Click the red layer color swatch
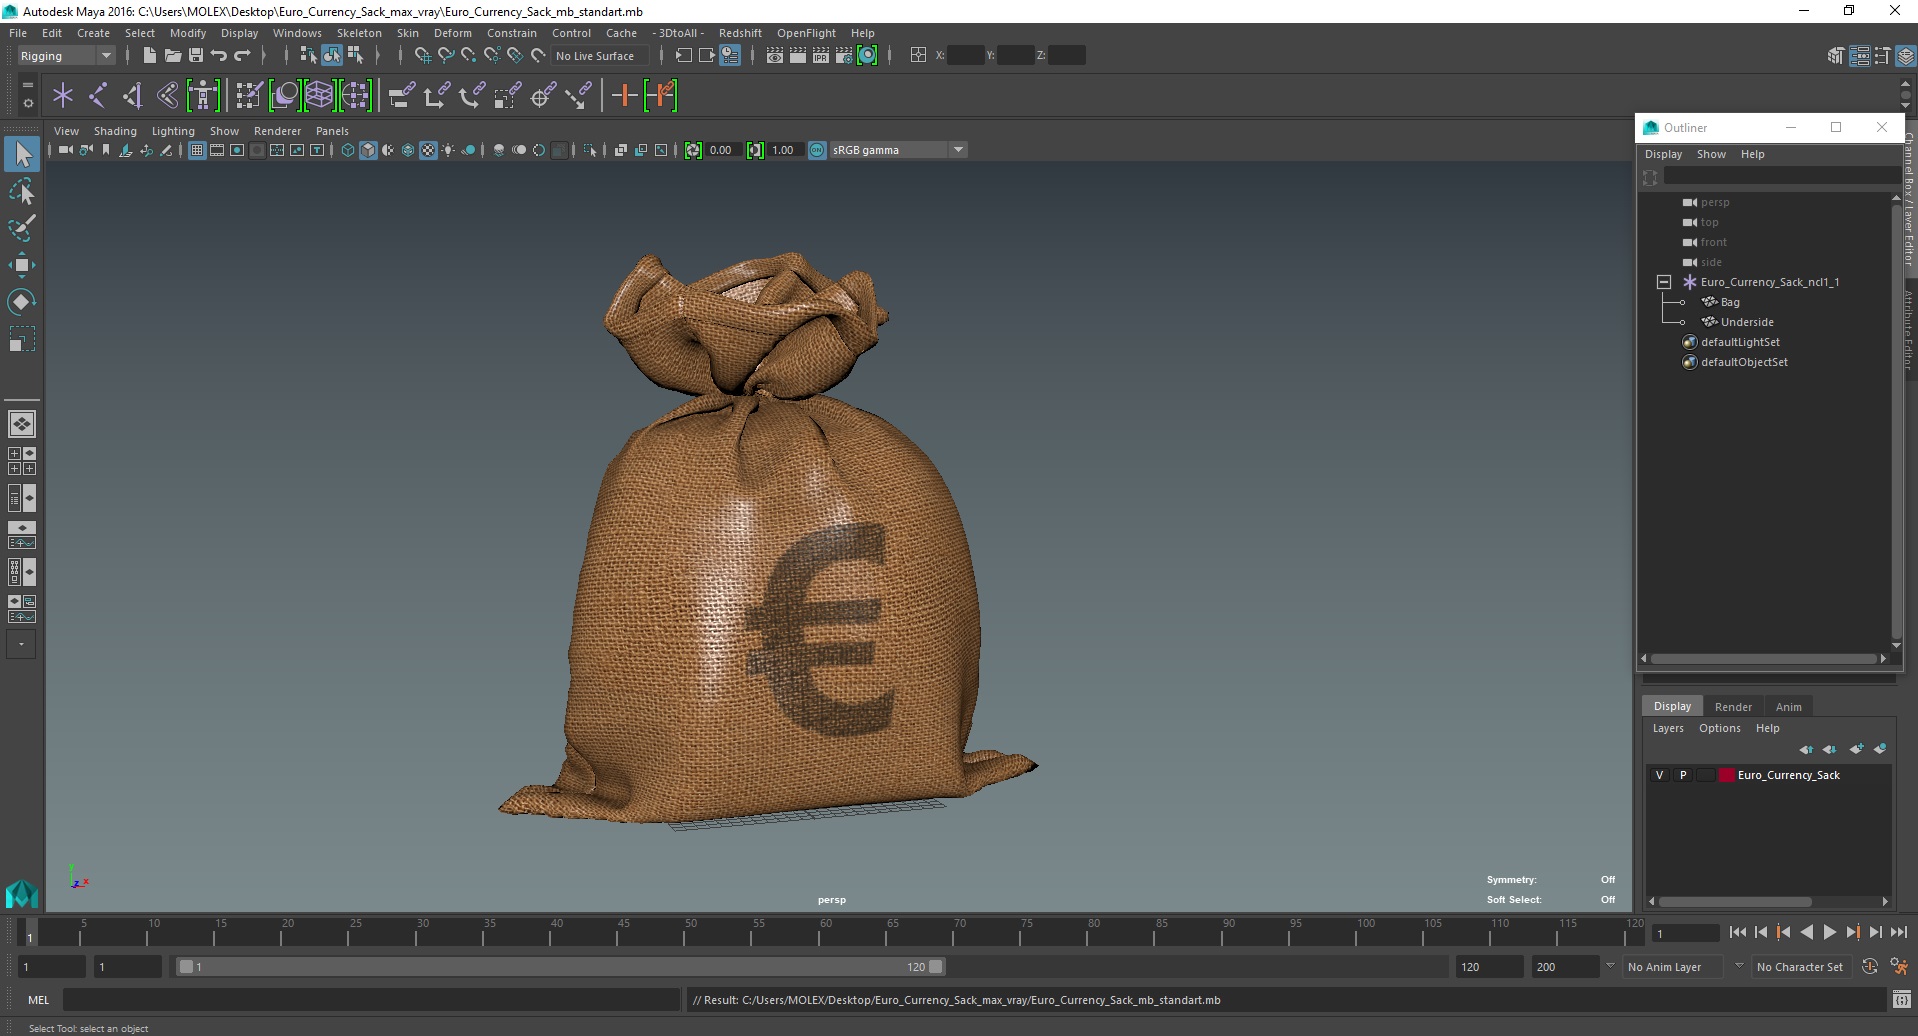Screen dimensions: 1918x1036 tap(1726, 775)
